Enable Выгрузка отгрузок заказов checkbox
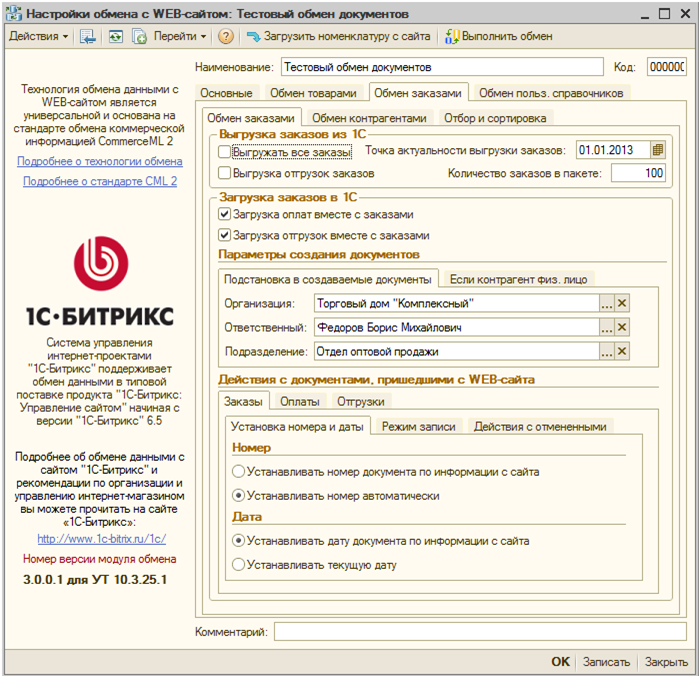The image size is (700, 677). pyautogui.click(x=224, y=173)
